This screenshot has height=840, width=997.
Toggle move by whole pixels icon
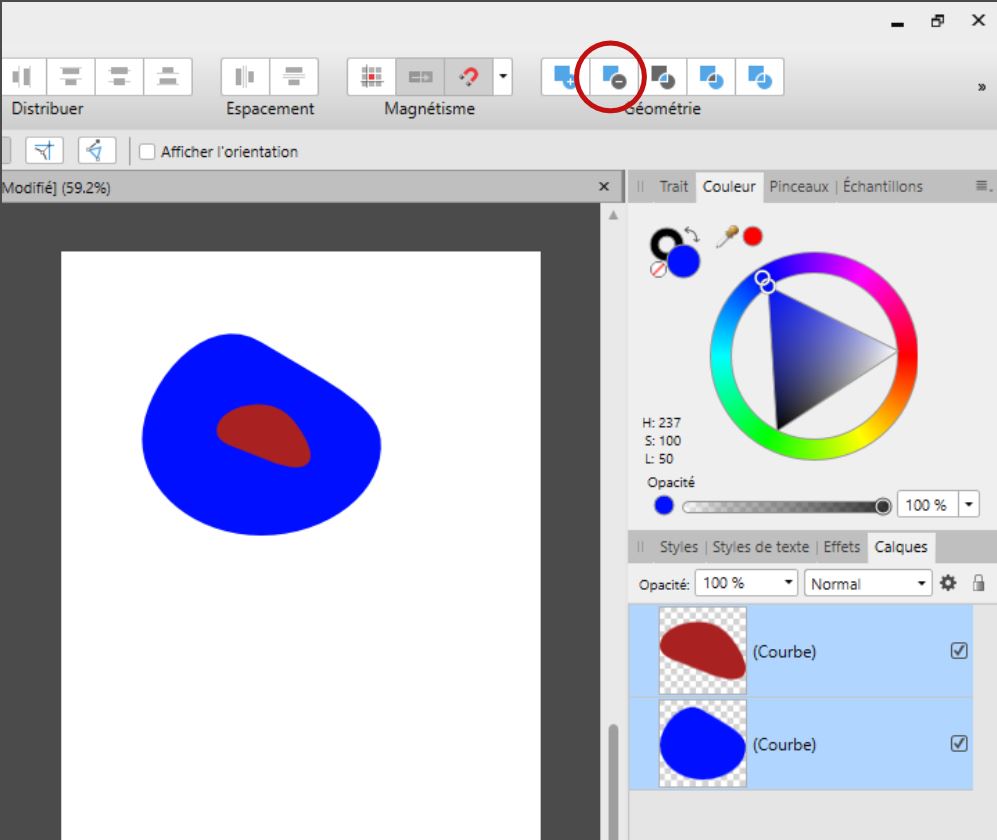(420, 77)
